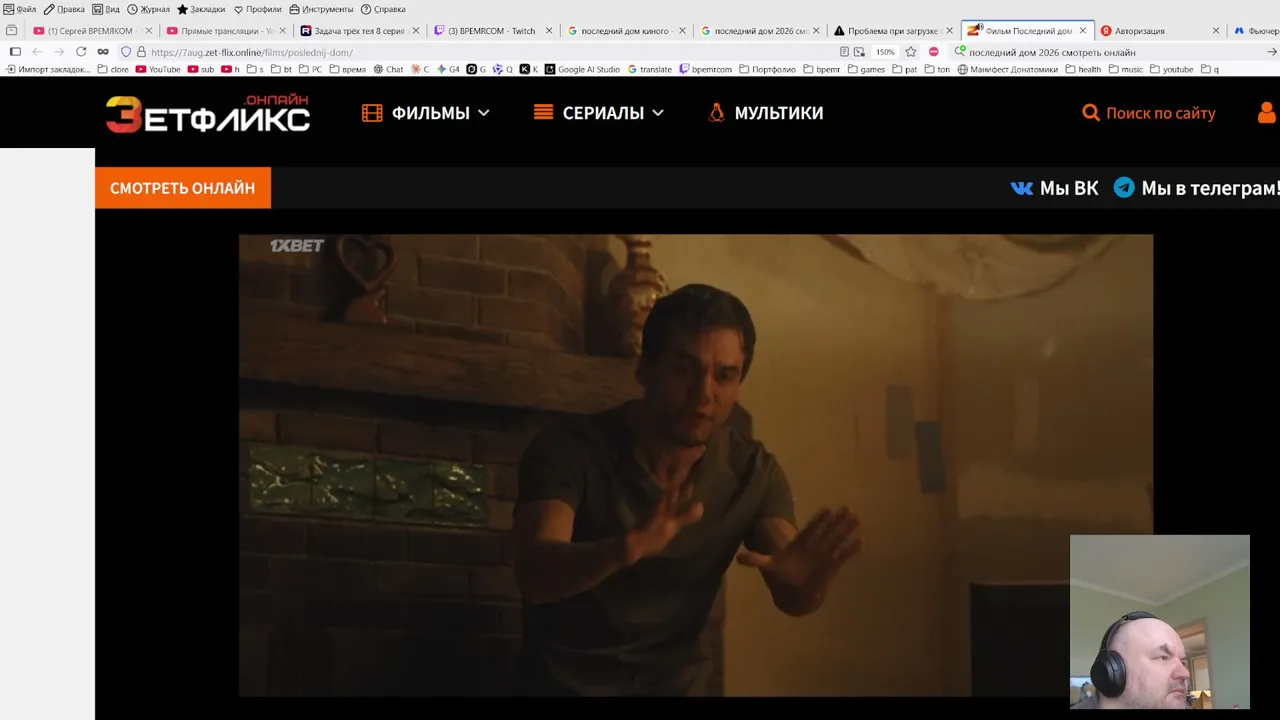Click the red blocker icon in address bar
This screenshot has width=1280, height=720.
coord(934,52)
